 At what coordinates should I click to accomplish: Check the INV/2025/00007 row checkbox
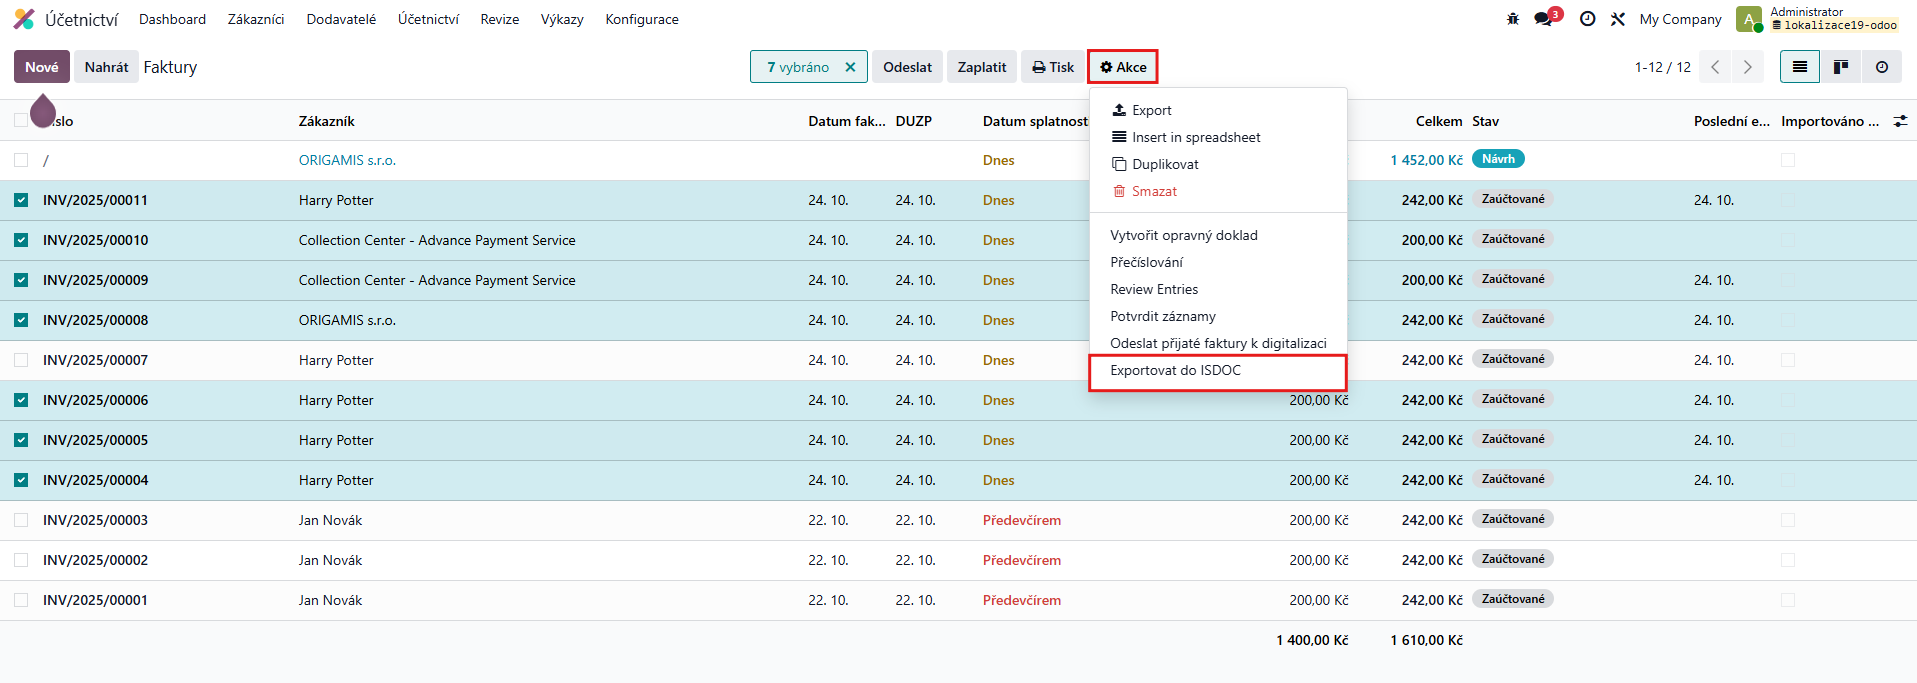pyautogui.click(x=21, y=360)
